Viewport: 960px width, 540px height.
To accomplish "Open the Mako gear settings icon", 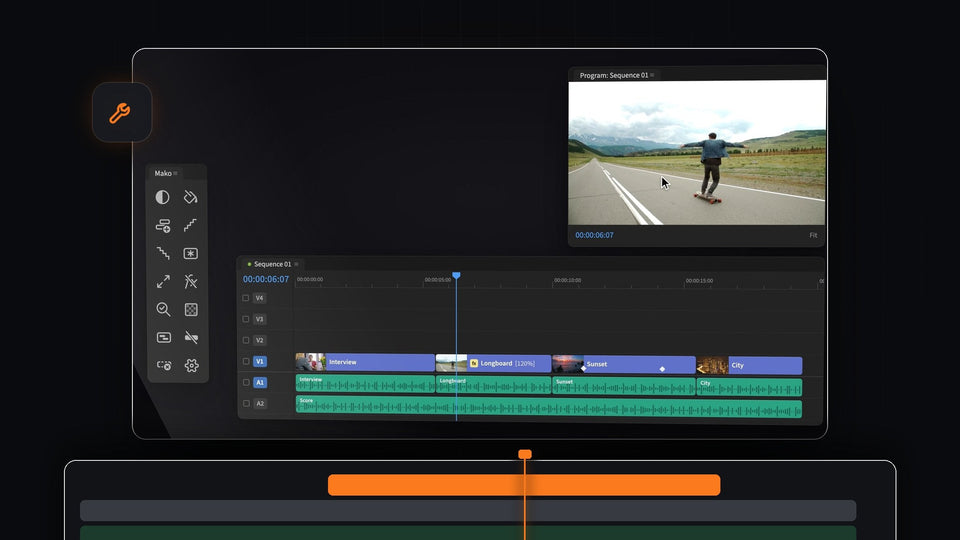I will 192,366.
